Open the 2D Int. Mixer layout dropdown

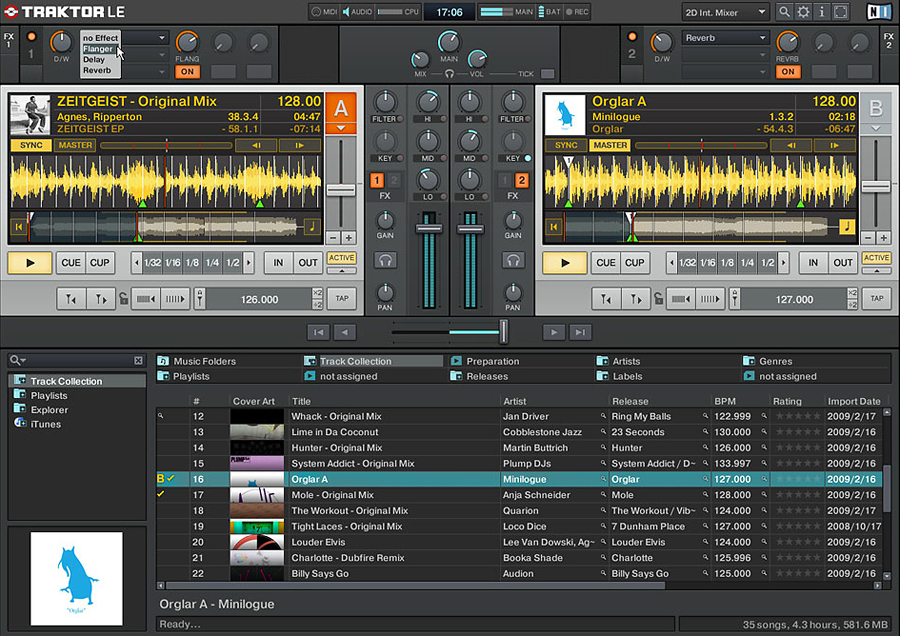pos(725,12)
